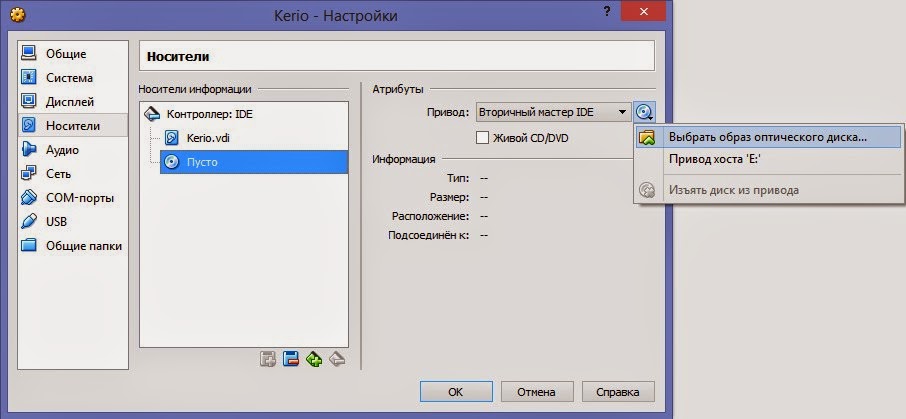Add a new controller with green plus icon
906x419 pixels.
click(314, 359)
